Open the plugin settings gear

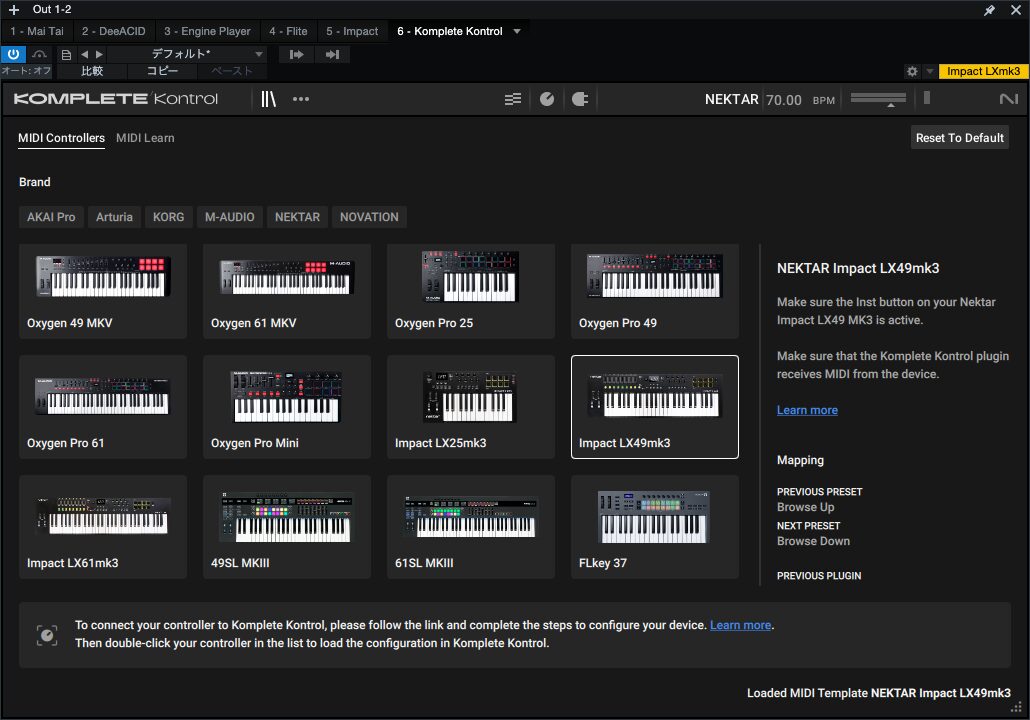click(912, 71)
